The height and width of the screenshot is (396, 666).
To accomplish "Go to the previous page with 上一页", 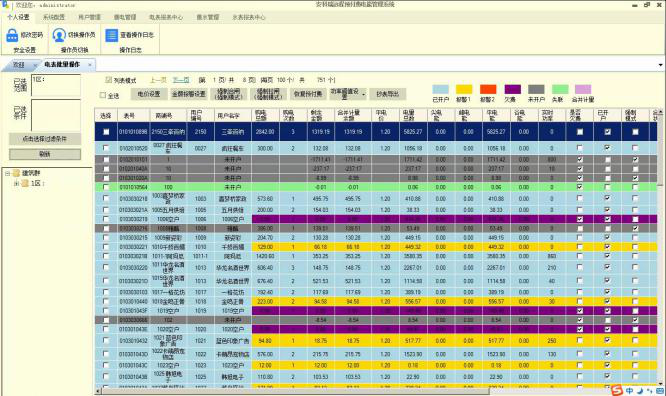I will [x=158, y=80].
